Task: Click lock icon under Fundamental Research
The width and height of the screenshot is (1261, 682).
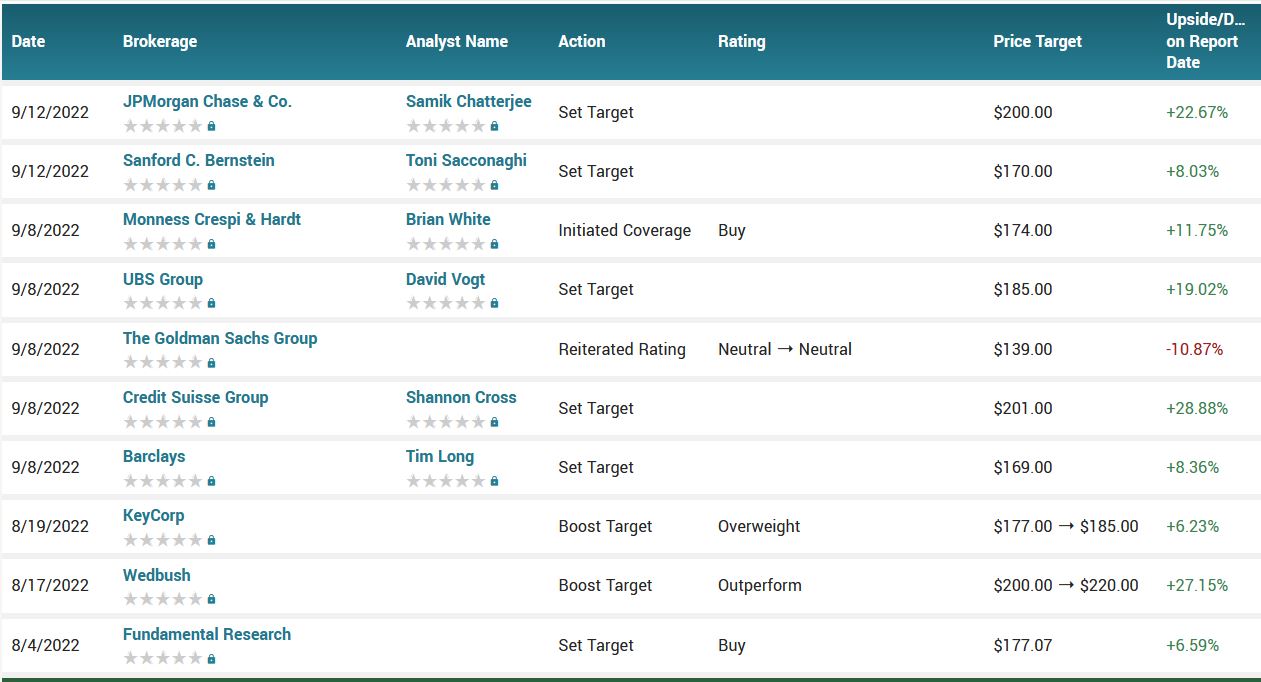Action: click(211, 659)
